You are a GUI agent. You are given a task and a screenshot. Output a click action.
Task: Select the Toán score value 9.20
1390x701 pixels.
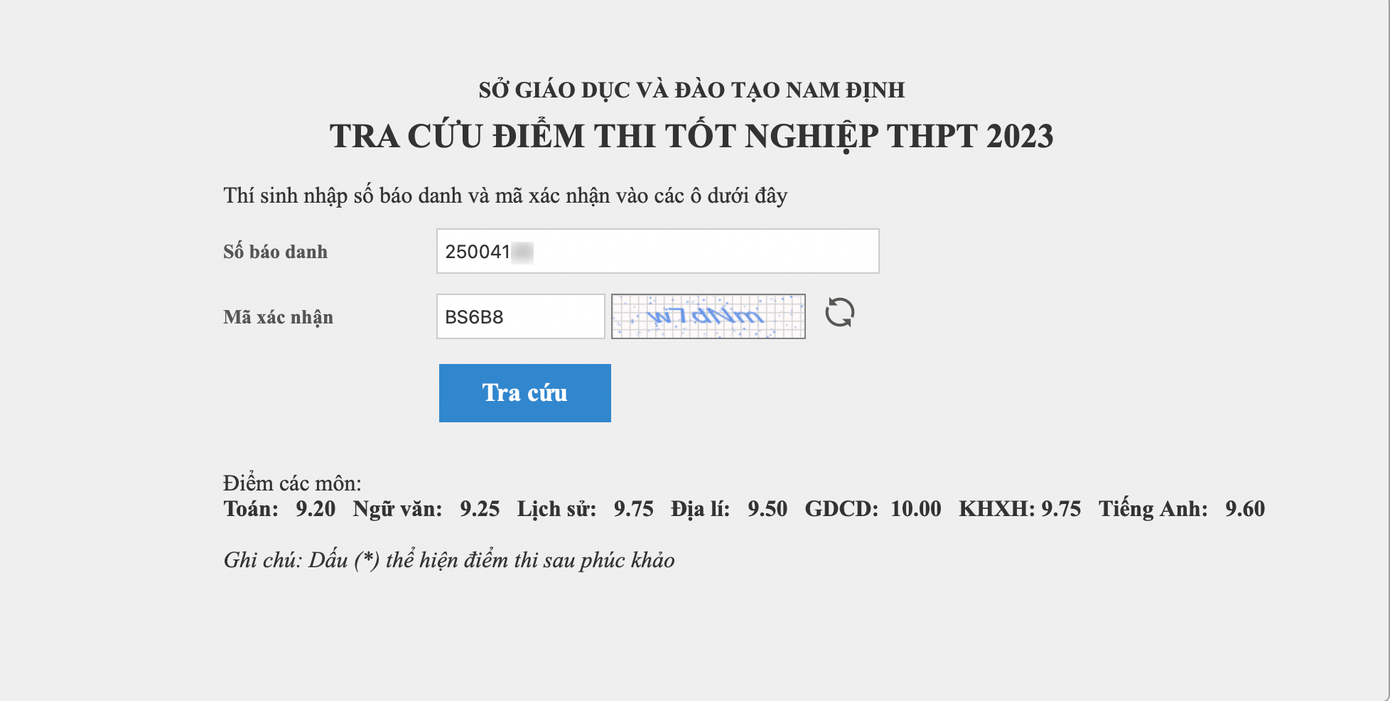click(x=315, y=509)
